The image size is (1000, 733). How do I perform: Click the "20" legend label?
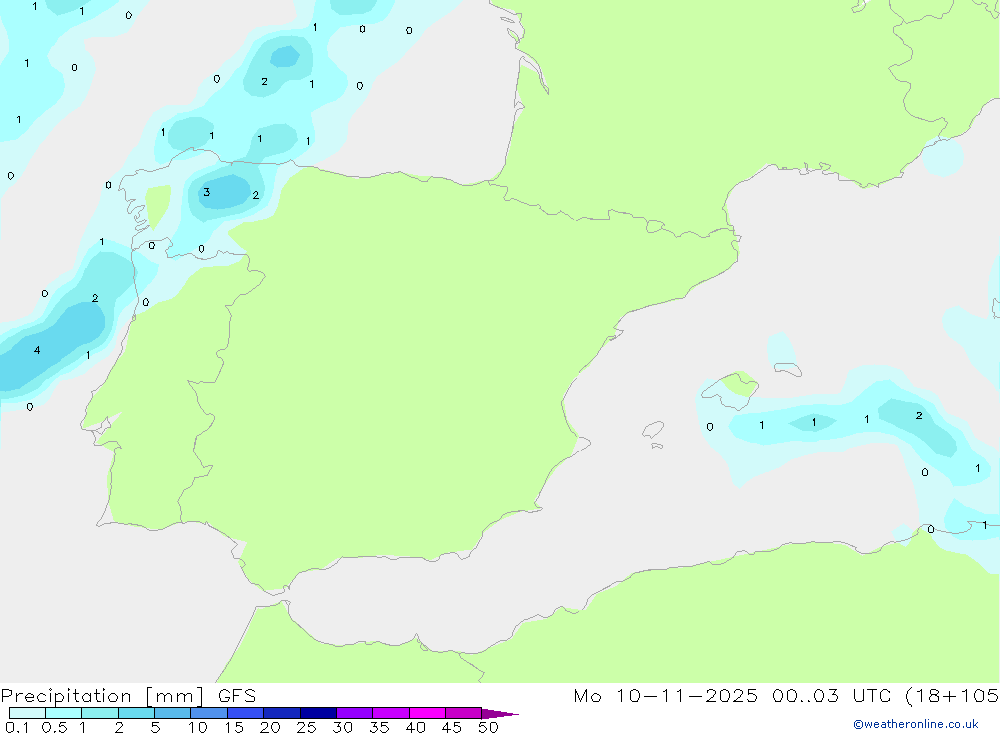(270, 727)
